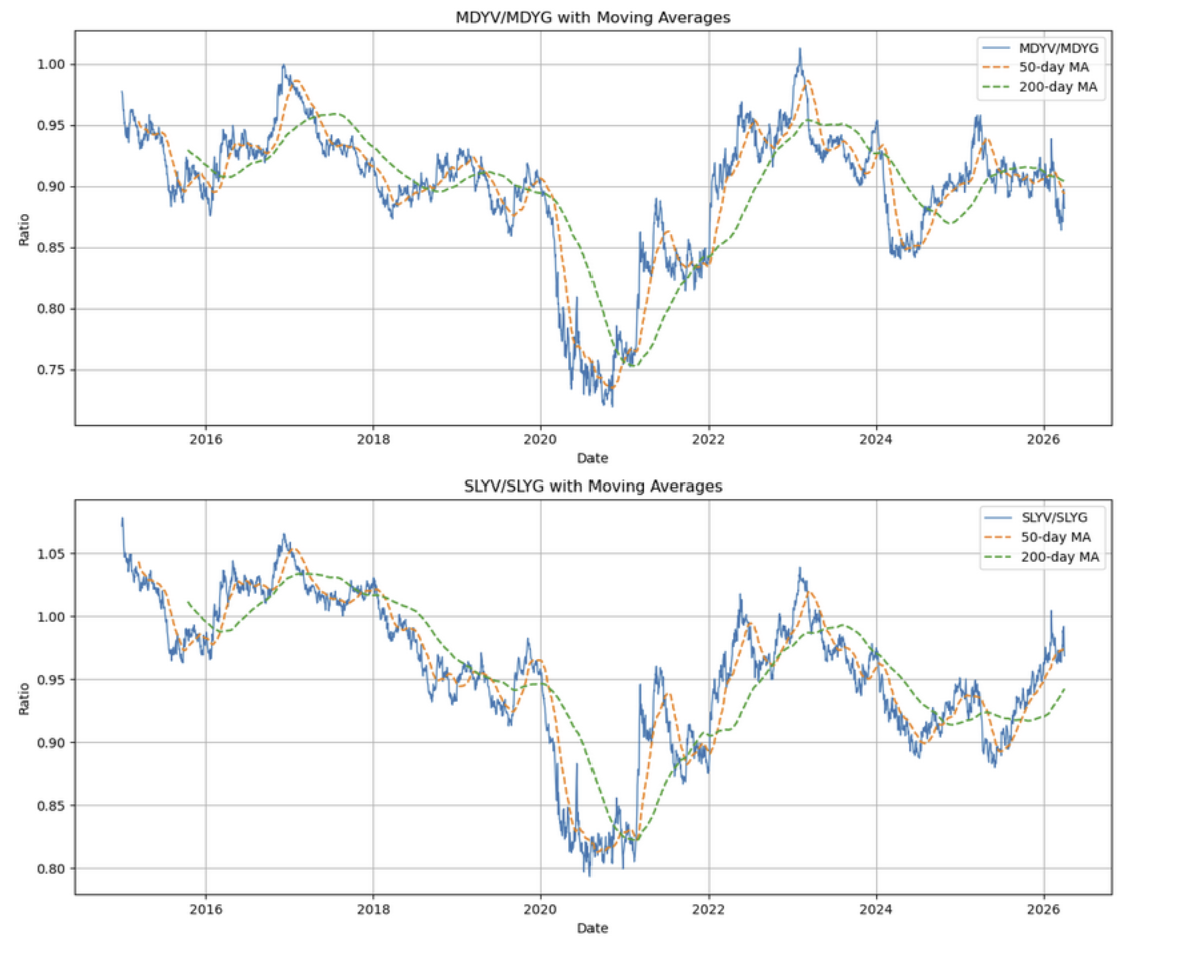Click the bottom chart's "Date" x-axis label
The width and height of the screenshot is (1180, 966).
[x=591, y=928]
